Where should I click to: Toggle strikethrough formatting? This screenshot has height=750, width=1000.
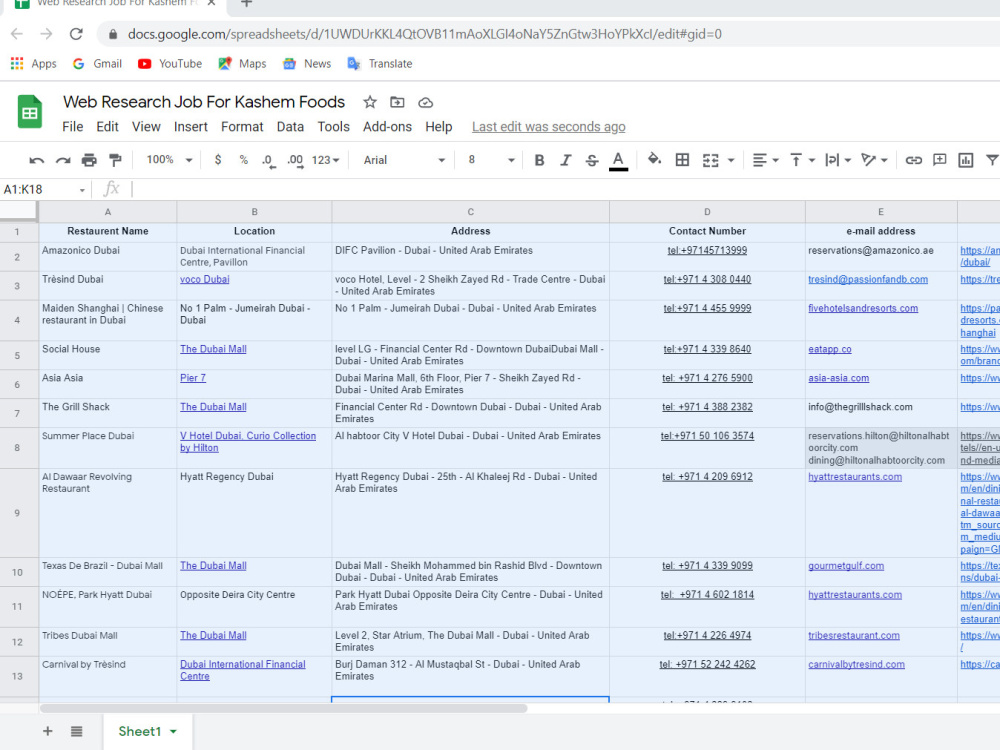click(x=592, y=160)
